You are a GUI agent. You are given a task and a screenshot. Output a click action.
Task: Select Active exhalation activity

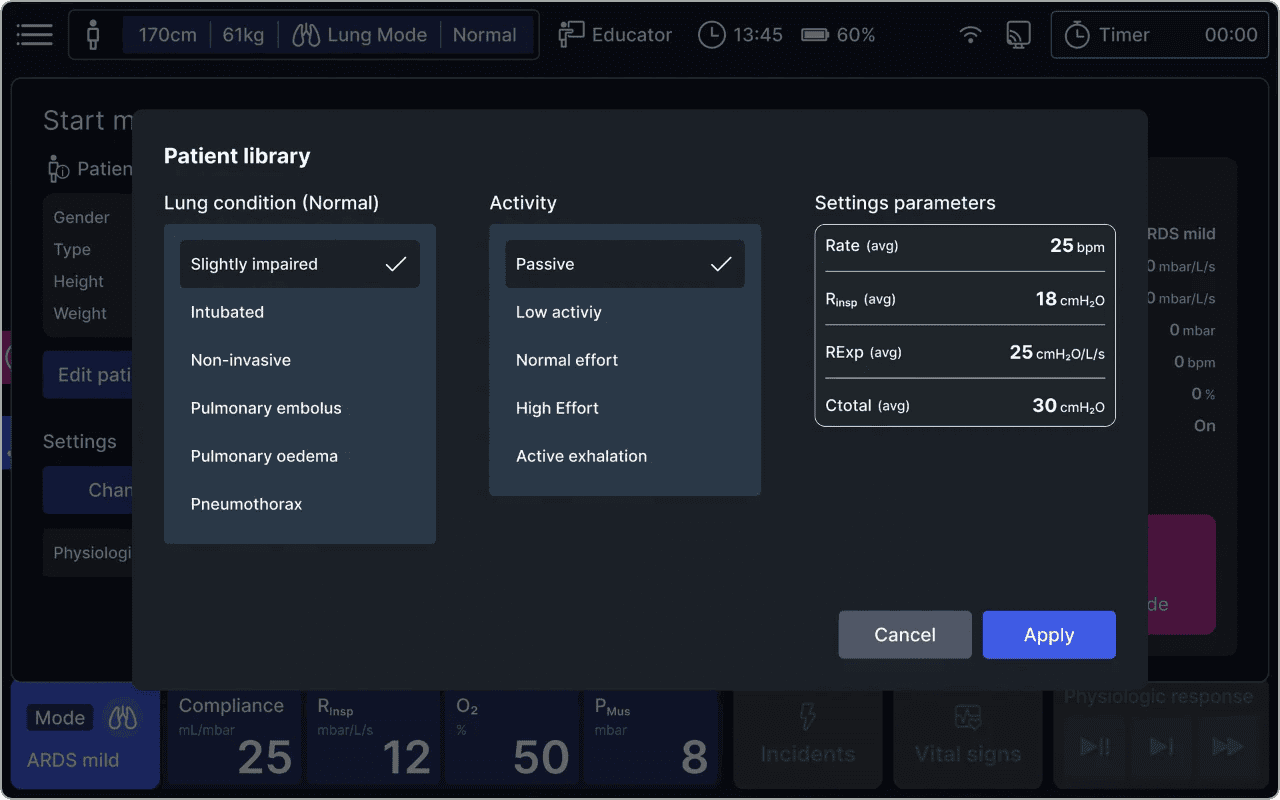[x=581, y=456]
